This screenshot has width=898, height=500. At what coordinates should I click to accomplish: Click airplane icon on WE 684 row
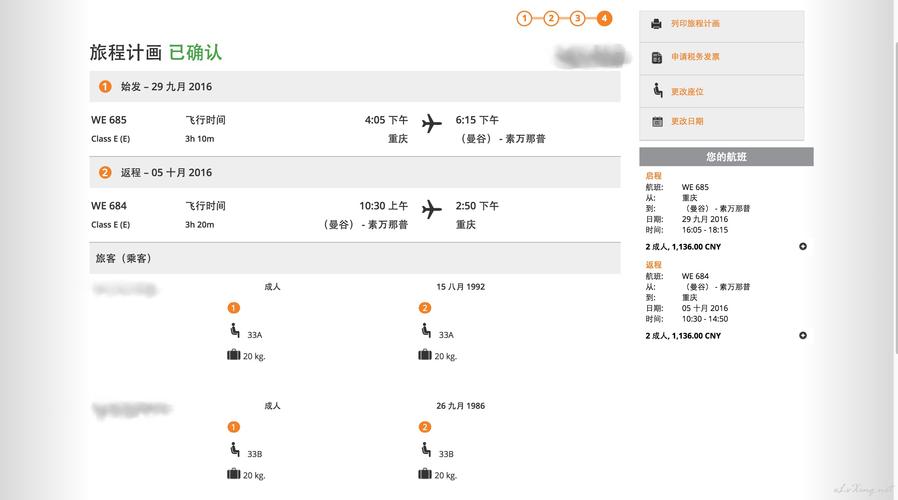[x=432, y=209]
